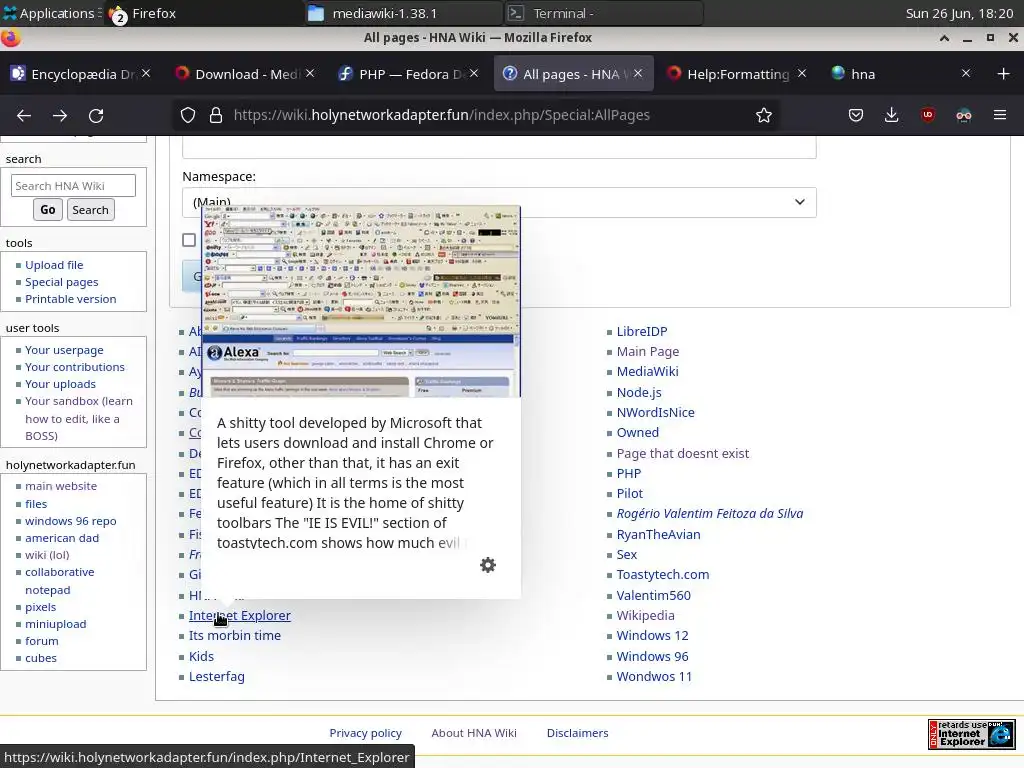Open the Windows 96 page link
The width and height of the screenshot is (1024, 768).
(x=652, y=656)
